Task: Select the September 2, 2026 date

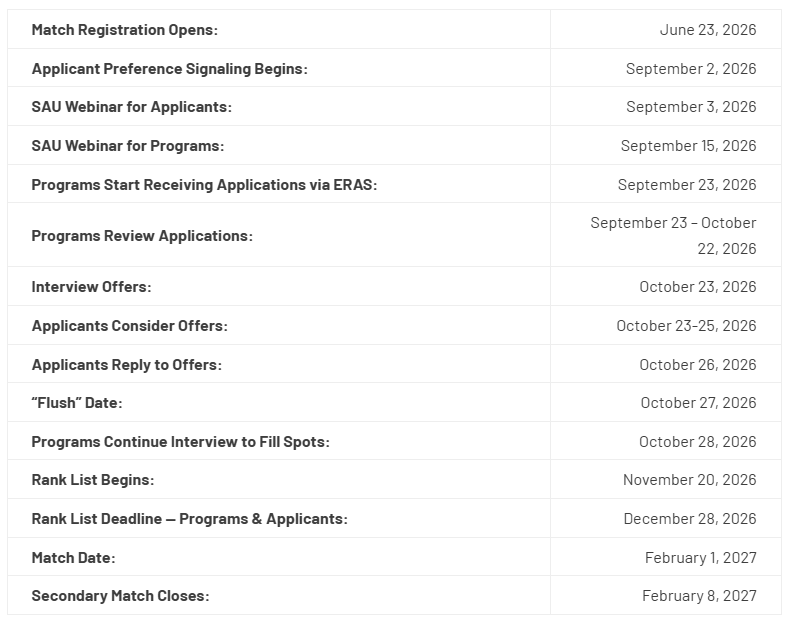Action: [x=691, y=69]
